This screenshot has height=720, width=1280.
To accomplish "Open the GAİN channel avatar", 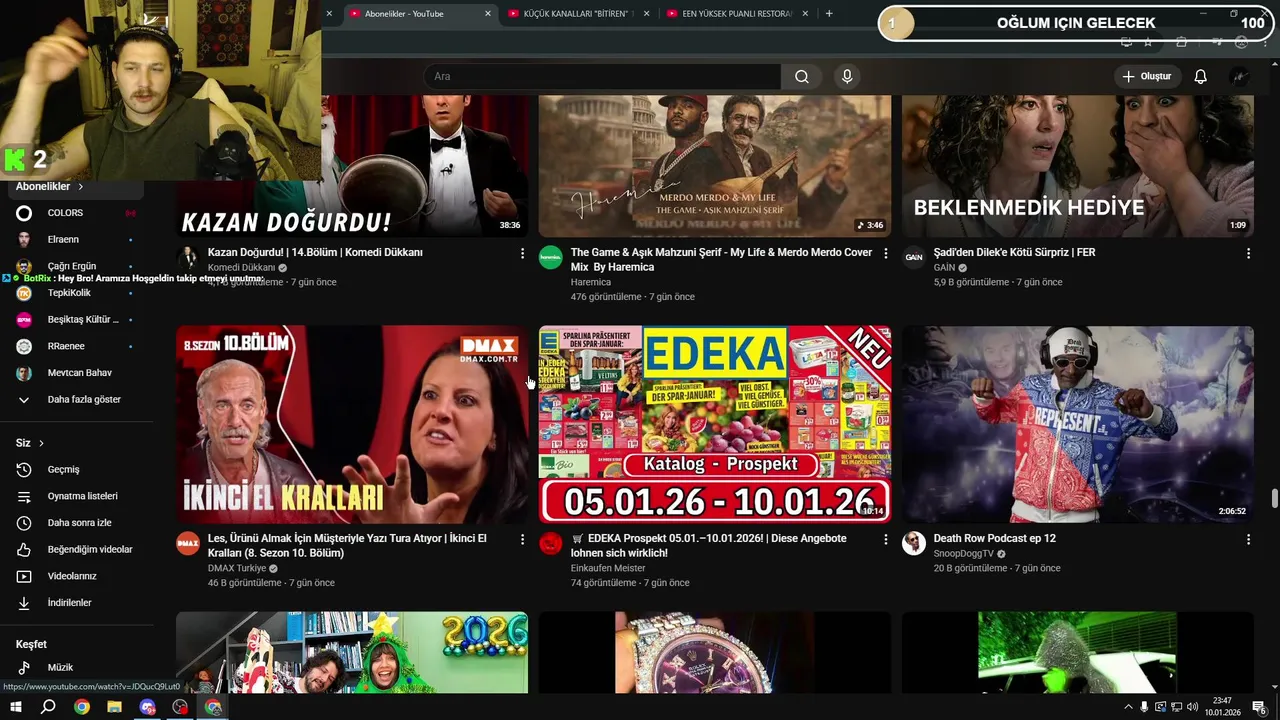I will pyautogui.click(x=914, y=257).
